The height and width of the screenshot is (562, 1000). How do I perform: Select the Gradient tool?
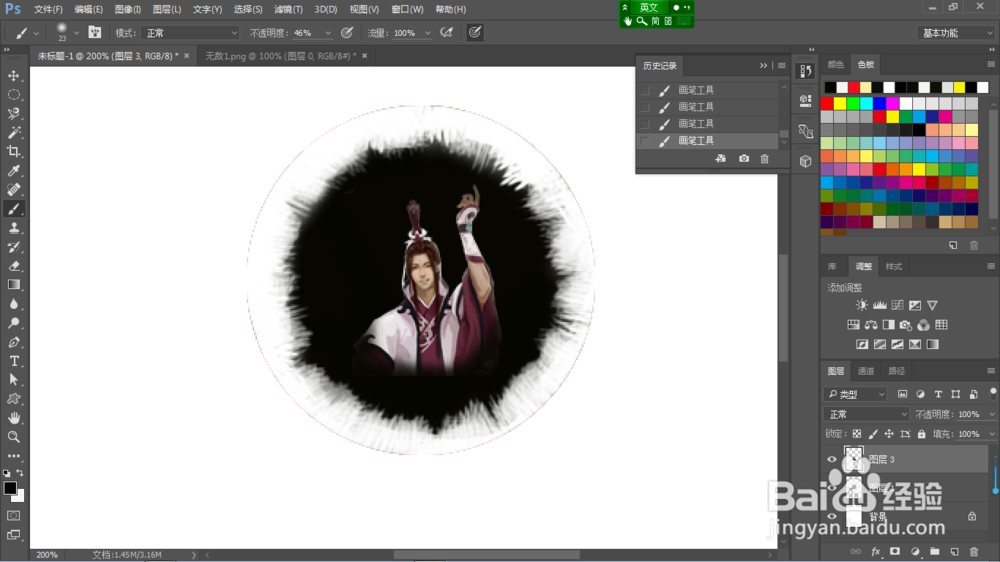pos(13,285)
